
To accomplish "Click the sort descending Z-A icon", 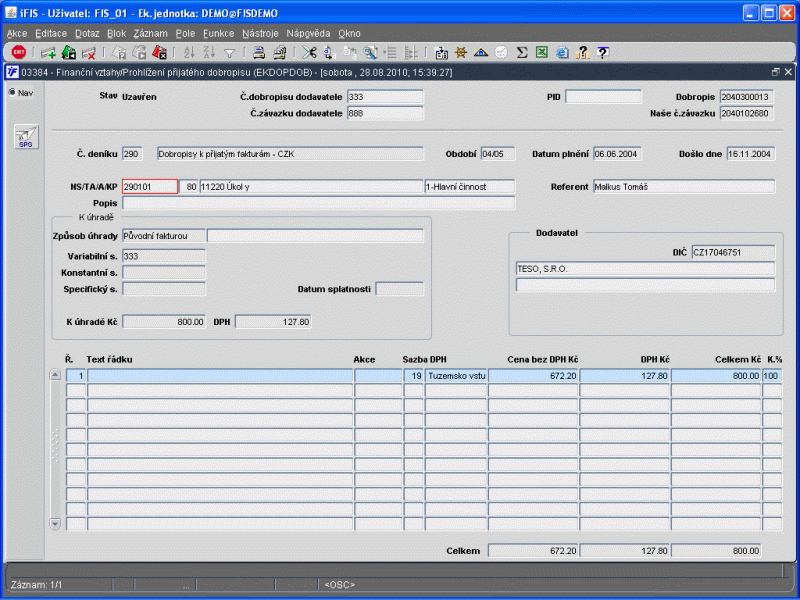I will pos(209,52).
